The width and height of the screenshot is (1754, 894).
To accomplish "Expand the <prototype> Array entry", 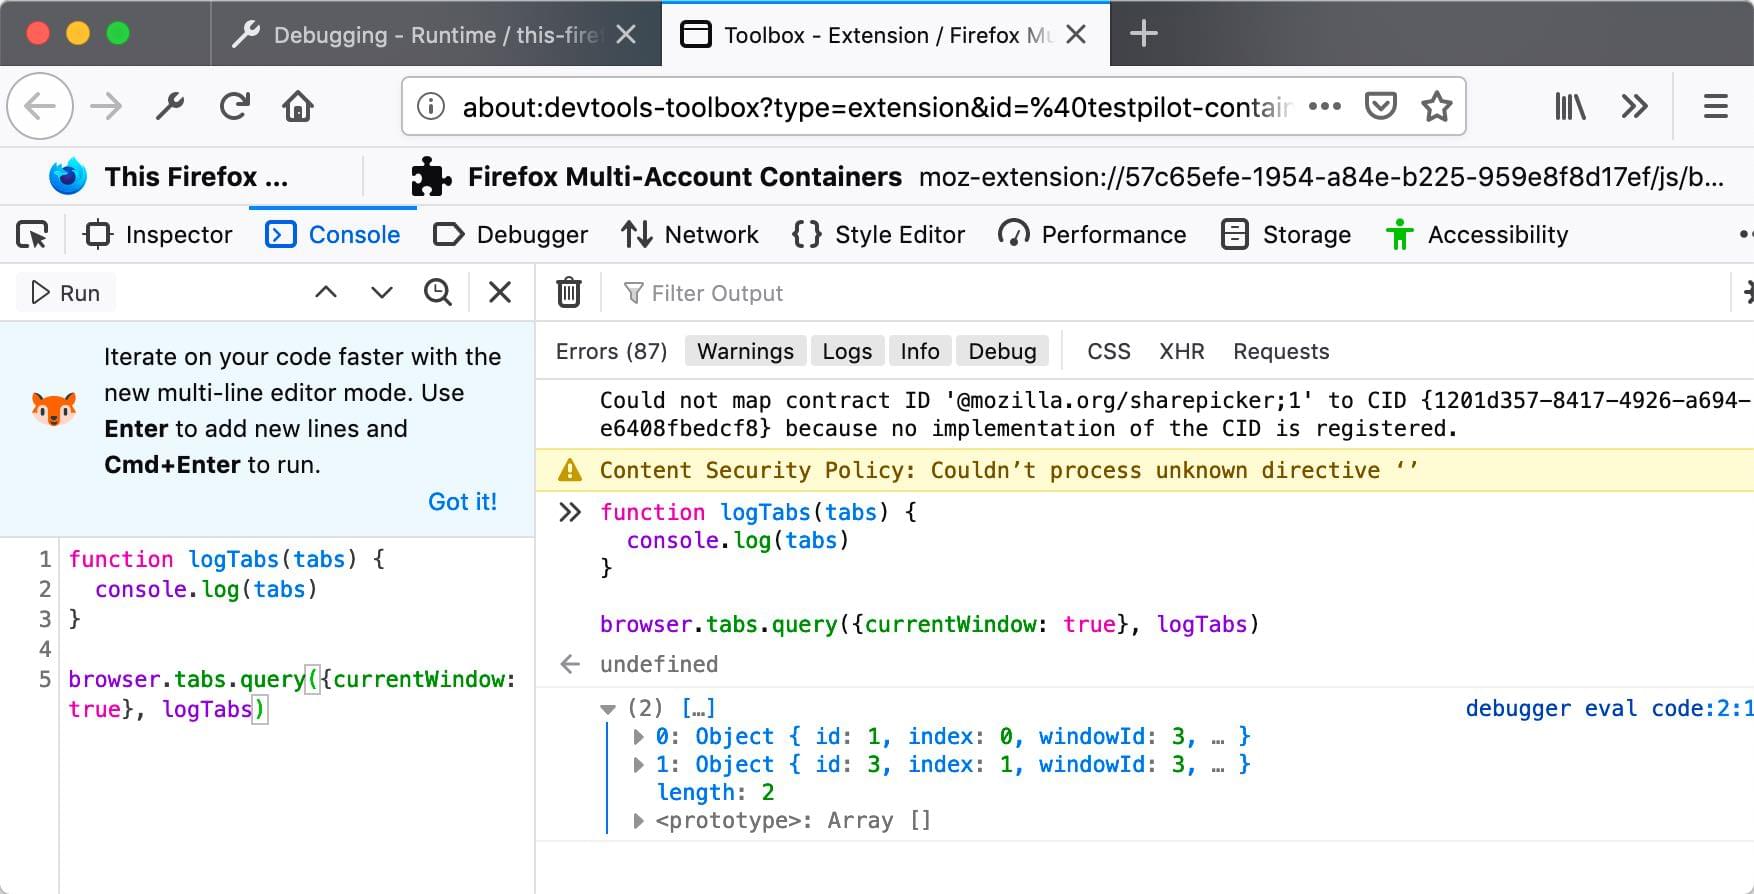I will [x=638, y=821].
